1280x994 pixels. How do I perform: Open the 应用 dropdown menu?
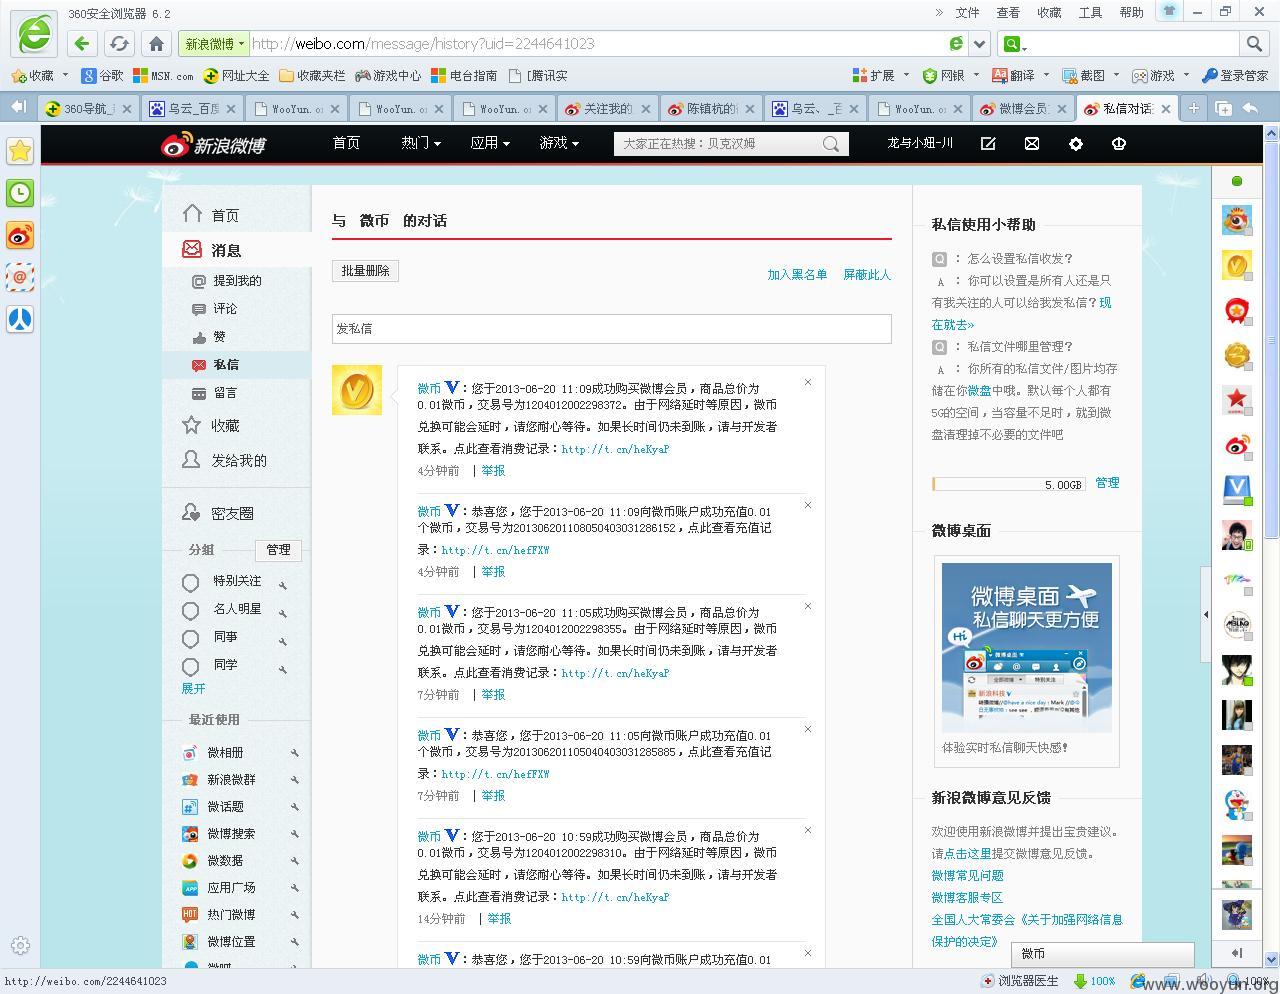[490, 144]
